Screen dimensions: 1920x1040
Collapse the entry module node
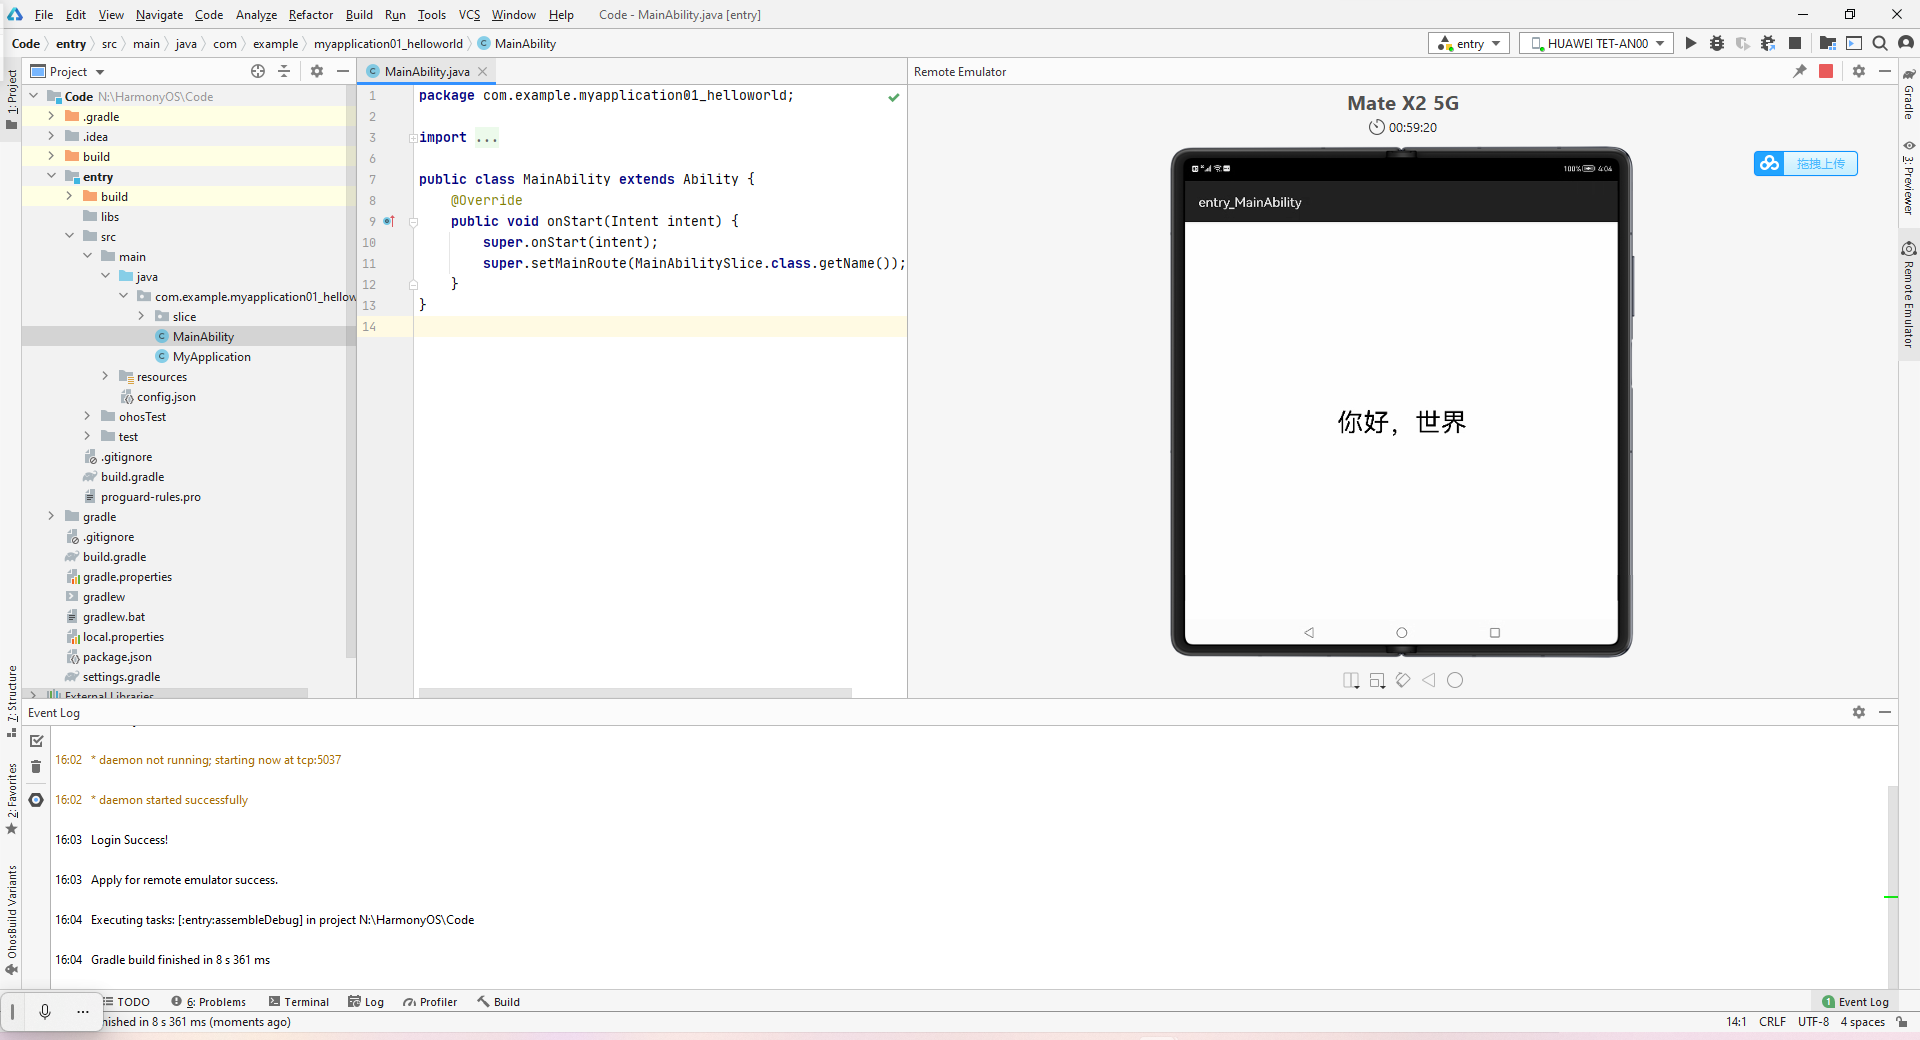click(51, 176)
